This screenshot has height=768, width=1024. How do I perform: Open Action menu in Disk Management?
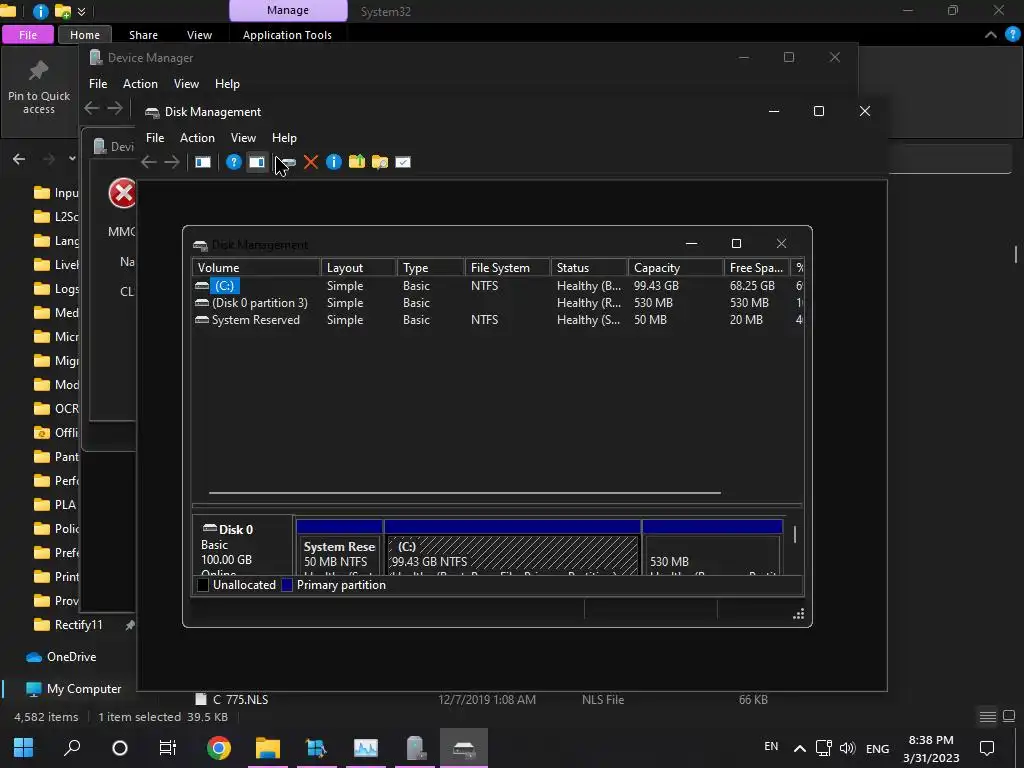tap(197, 138)
